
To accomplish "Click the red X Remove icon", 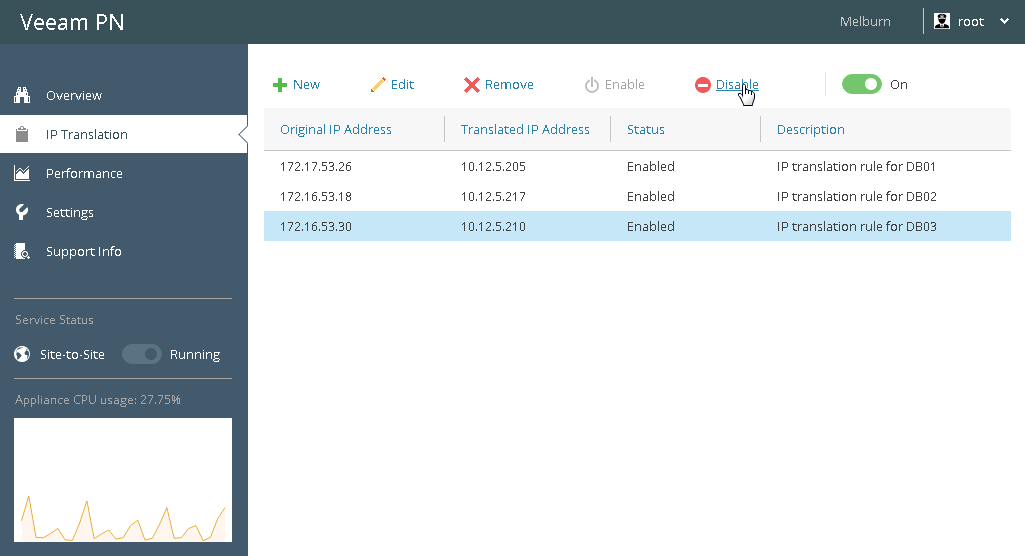I will tap(472, 85).
